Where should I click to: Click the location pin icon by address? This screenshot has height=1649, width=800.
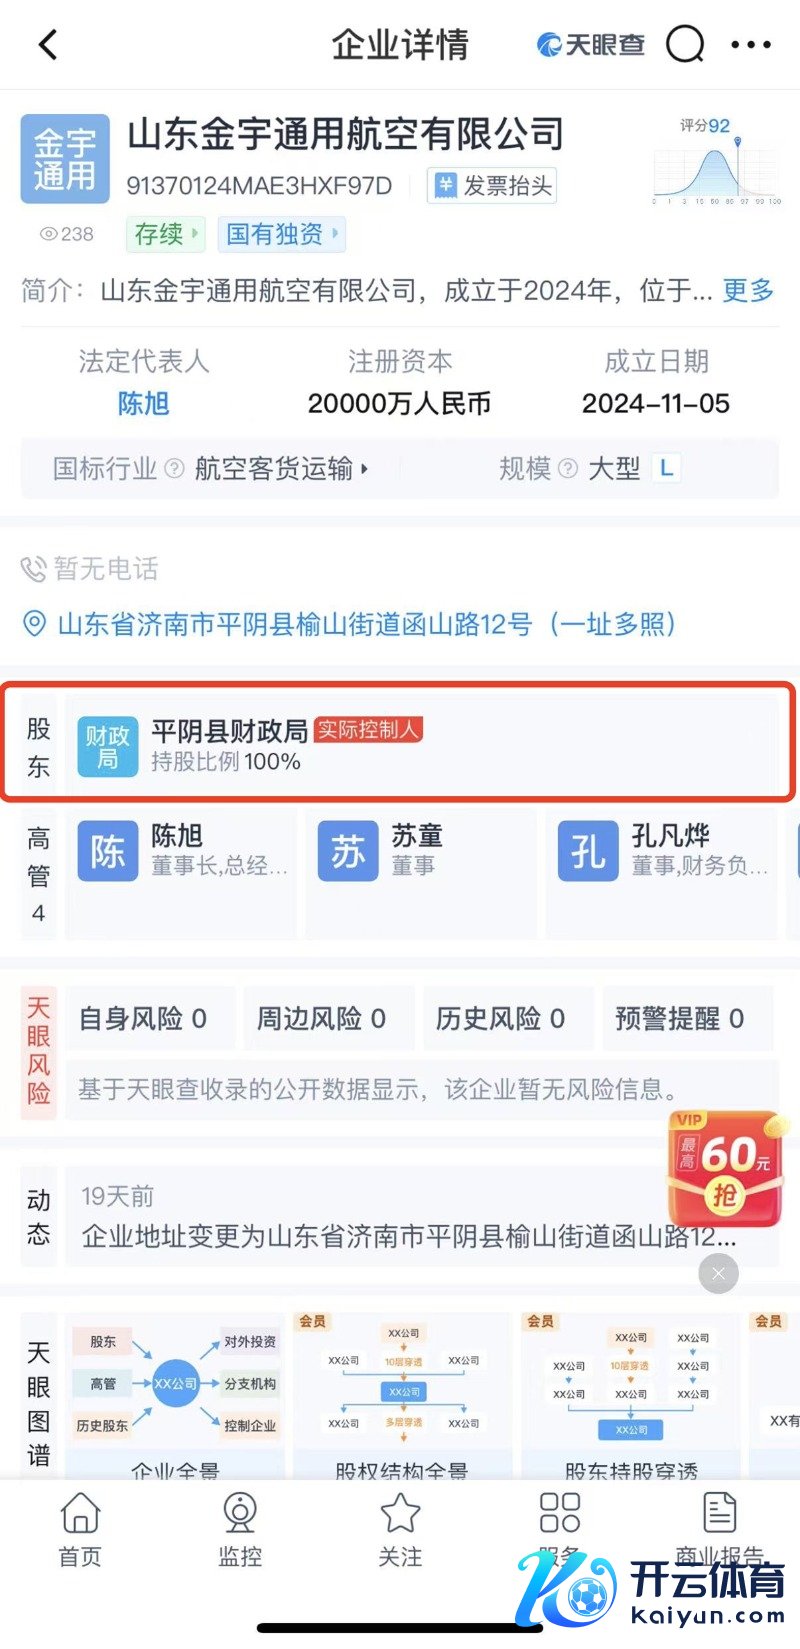pyautogui.click(x=34, y=624)
